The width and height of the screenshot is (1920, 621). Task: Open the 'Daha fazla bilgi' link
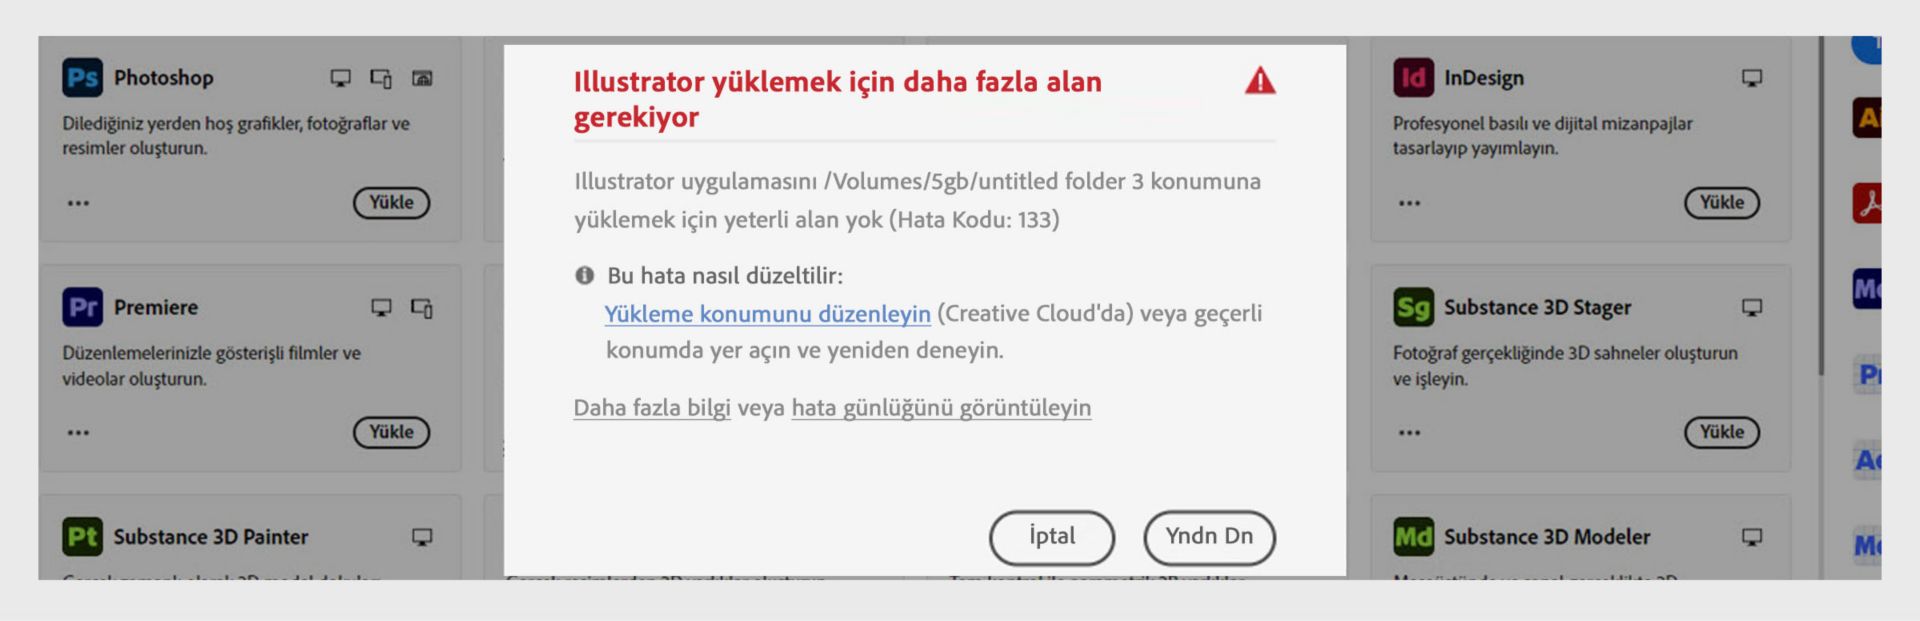pos(652,408)
